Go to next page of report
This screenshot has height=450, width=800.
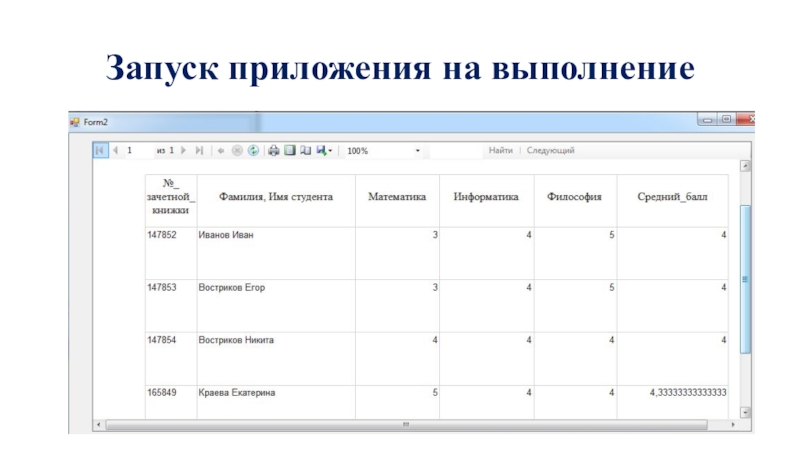pos(184,151)
